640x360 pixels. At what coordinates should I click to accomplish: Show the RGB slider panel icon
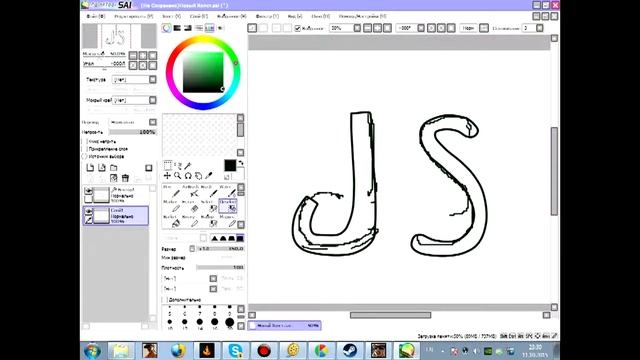tap(177, 28)
